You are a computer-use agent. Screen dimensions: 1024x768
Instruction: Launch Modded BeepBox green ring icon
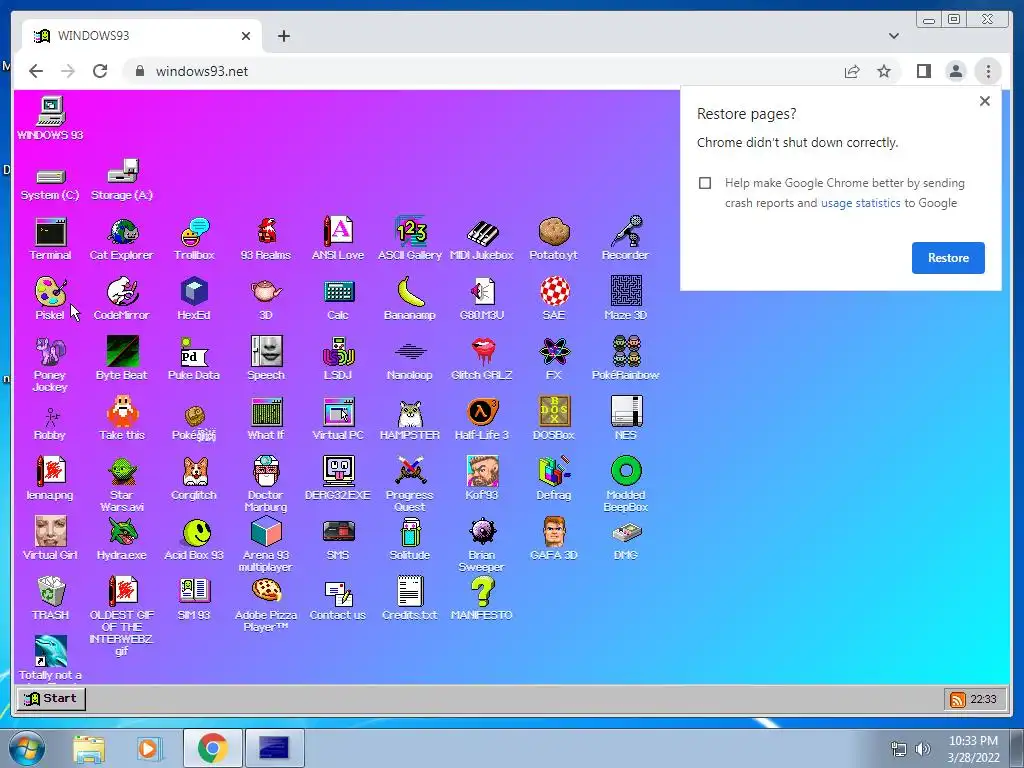pos(626,484)
